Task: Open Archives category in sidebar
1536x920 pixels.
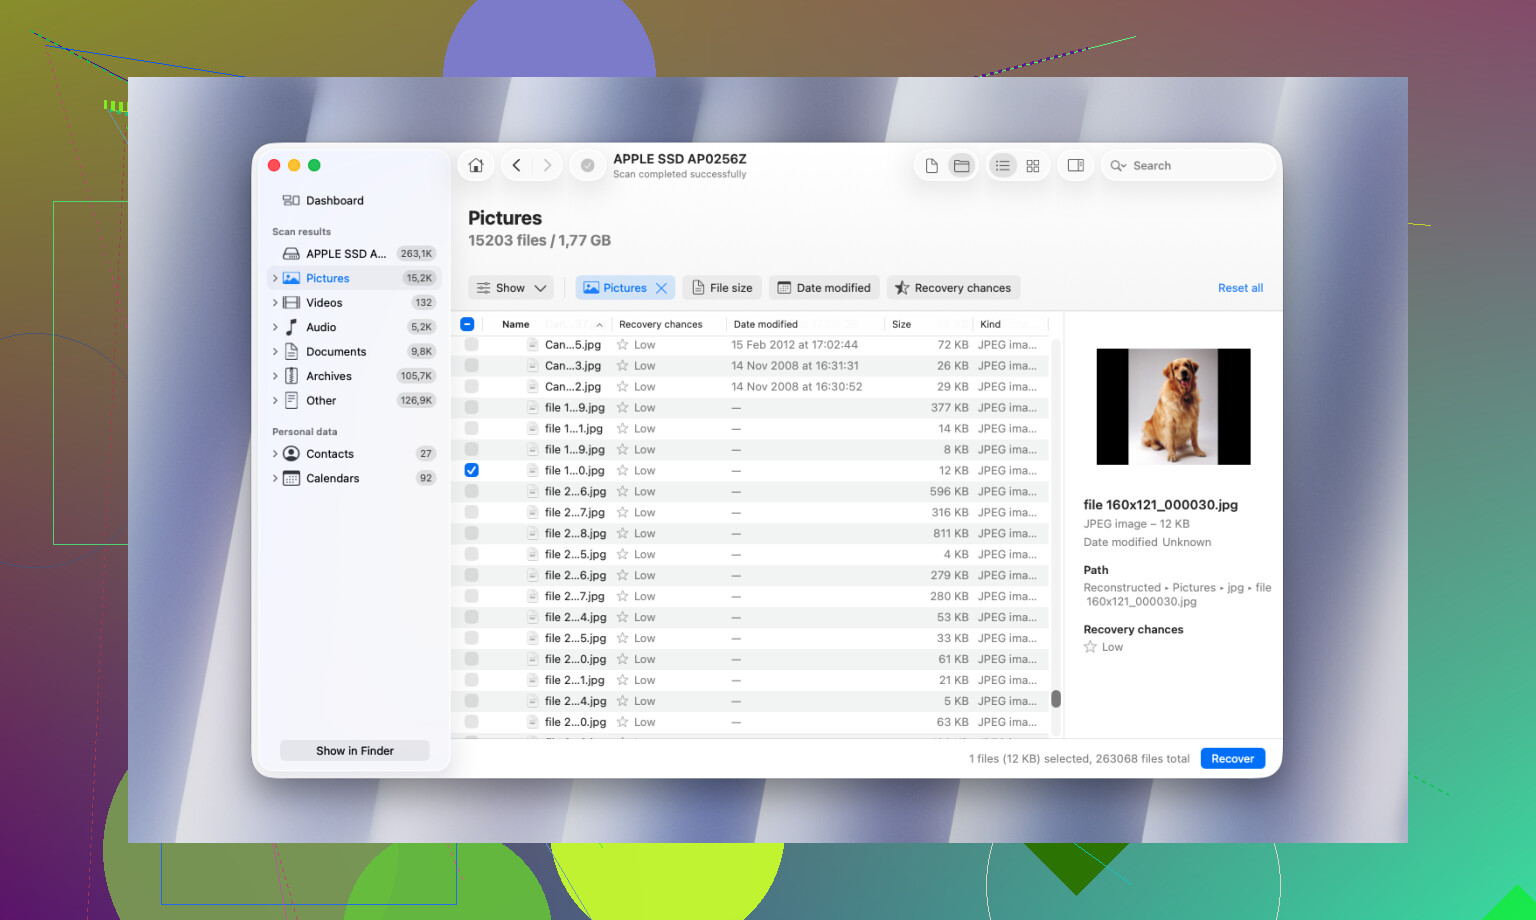Action: tap(355, 376)
